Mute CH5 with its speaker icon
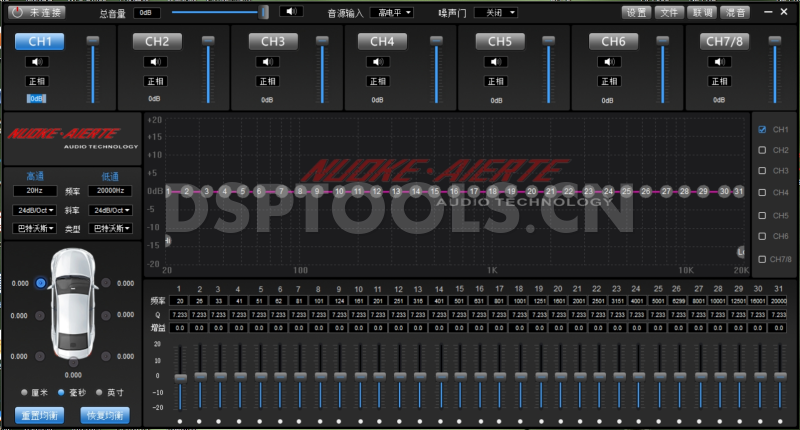The height and width of the screenshot is (430, 800). pos(496,62)
